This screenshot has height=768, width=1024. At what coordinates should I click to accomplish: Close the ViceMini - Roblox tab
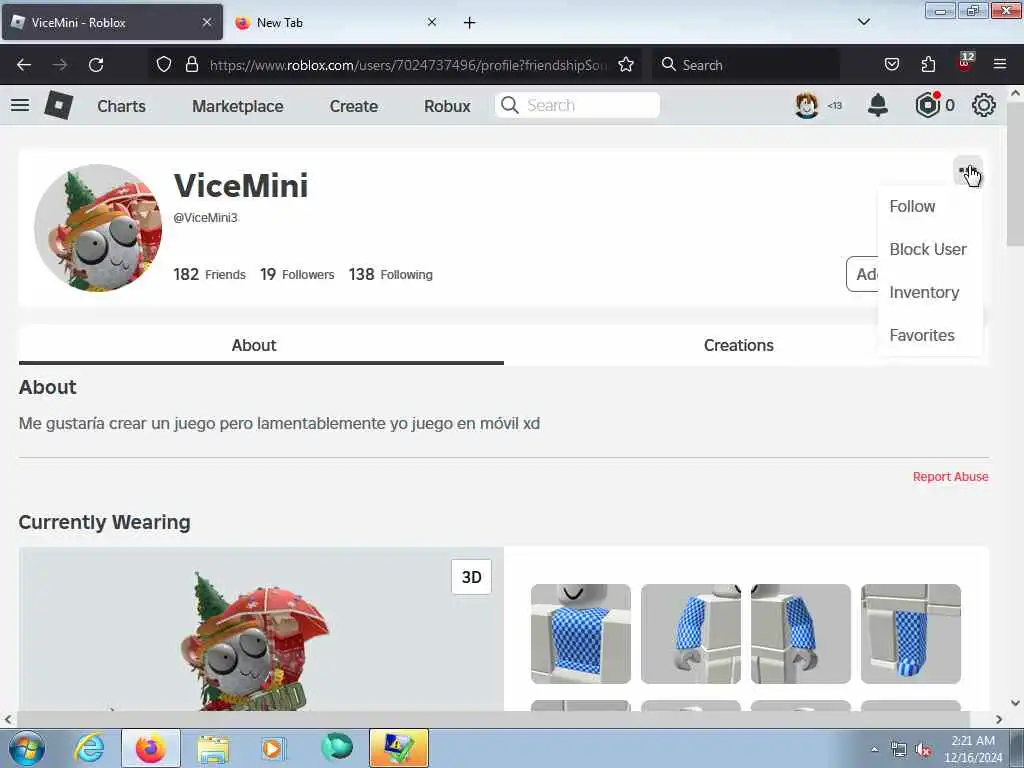(x=206, y=22)
